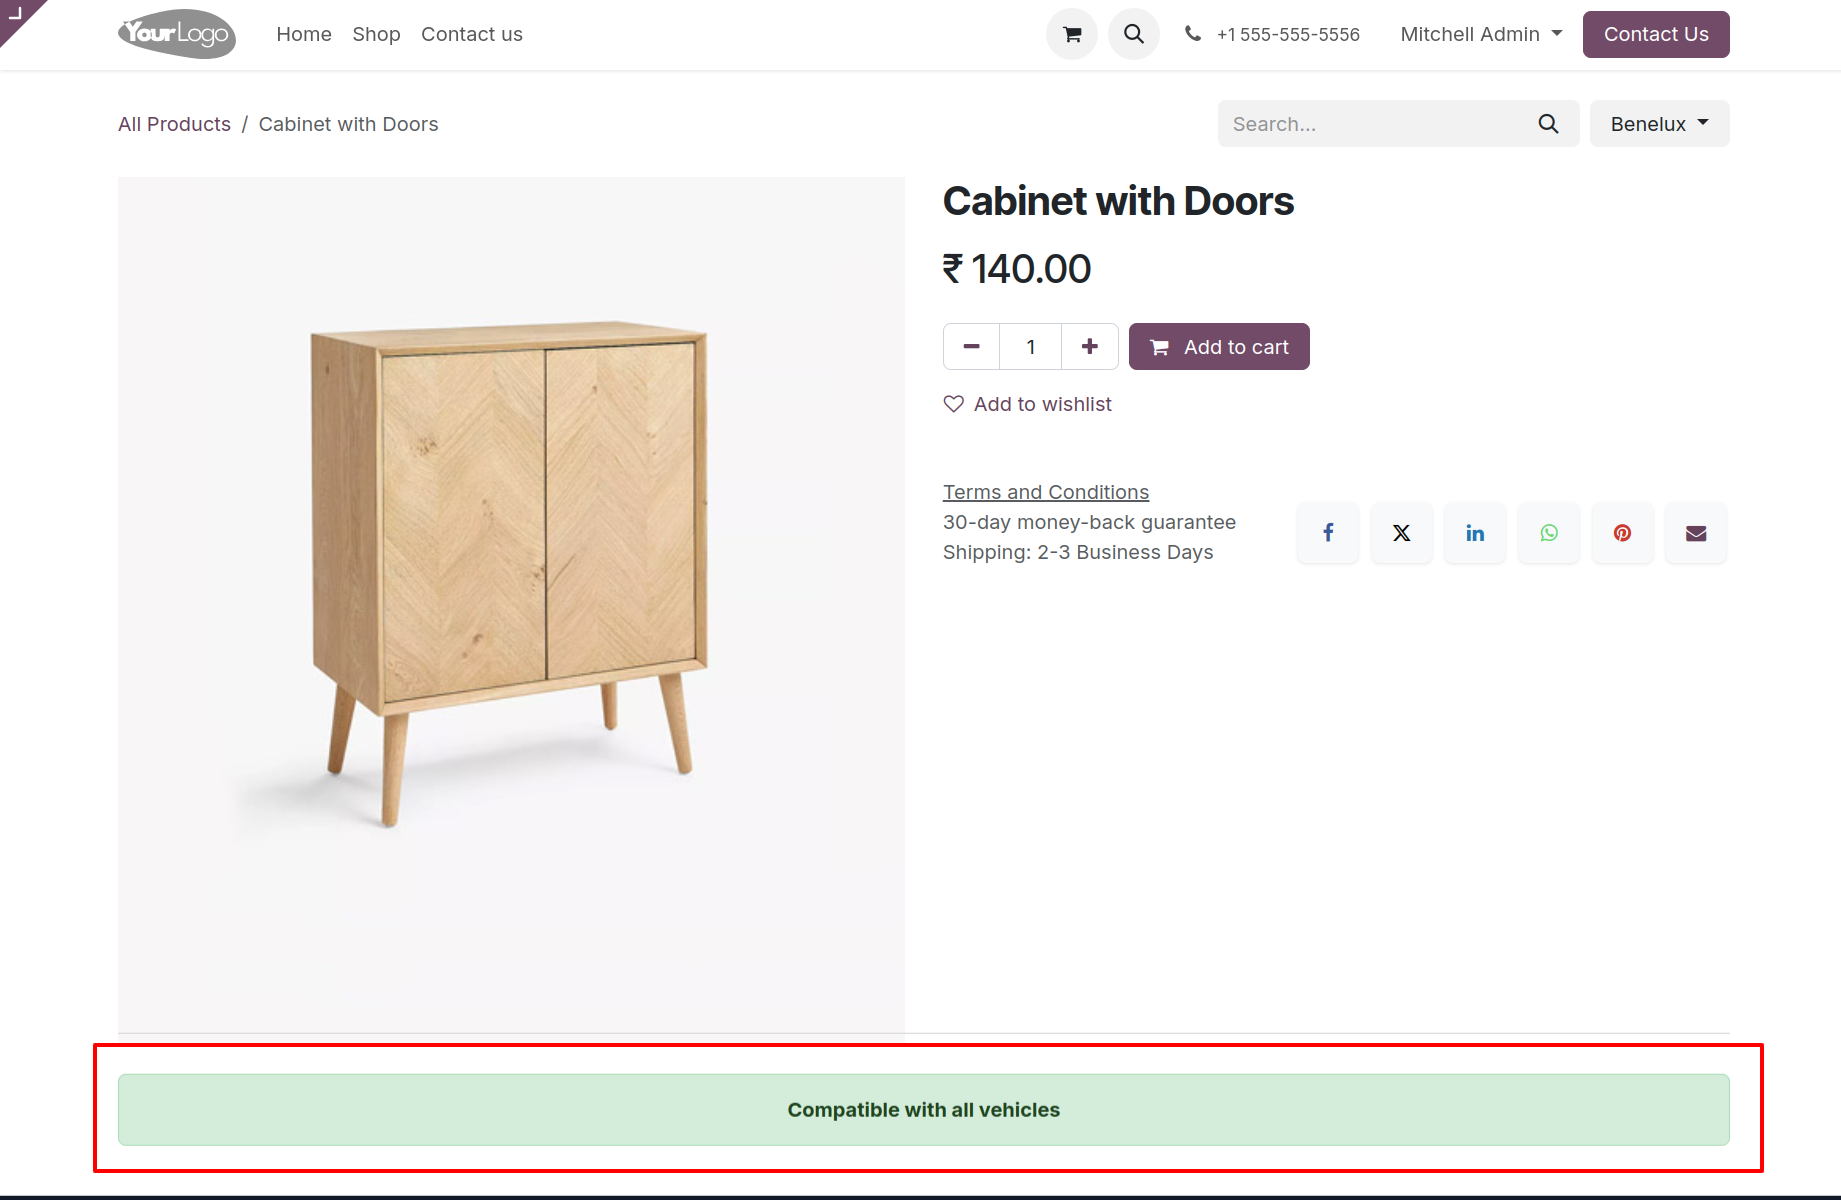Expand the Benelux pricelist dropdown
1841x1200 pixels.
(1659, 124)
